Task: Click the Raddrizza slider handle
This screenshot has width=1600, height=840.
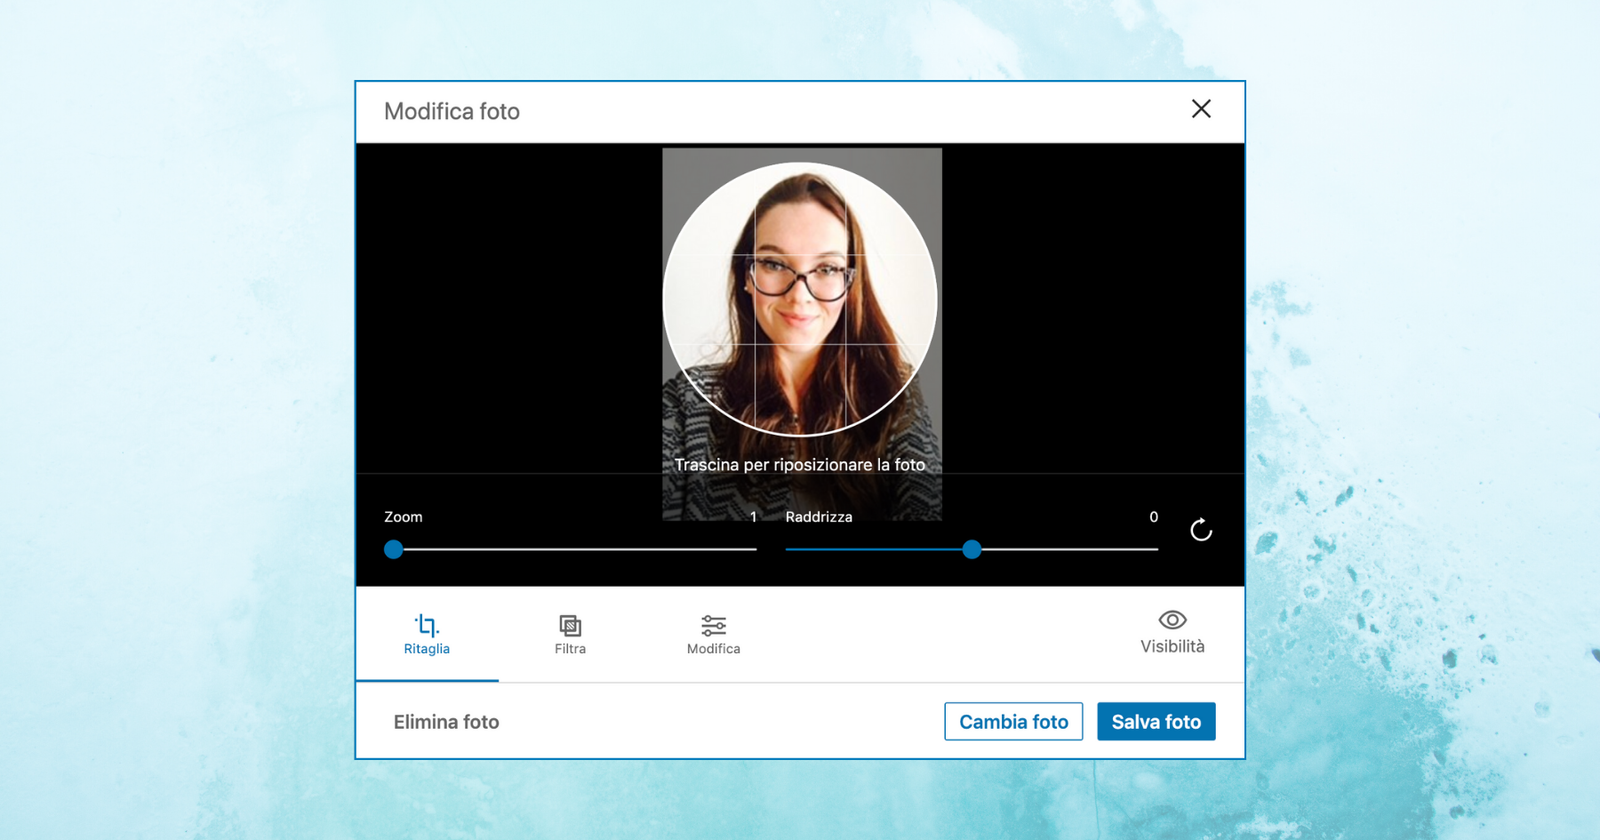Action: [x=972, y=549]
